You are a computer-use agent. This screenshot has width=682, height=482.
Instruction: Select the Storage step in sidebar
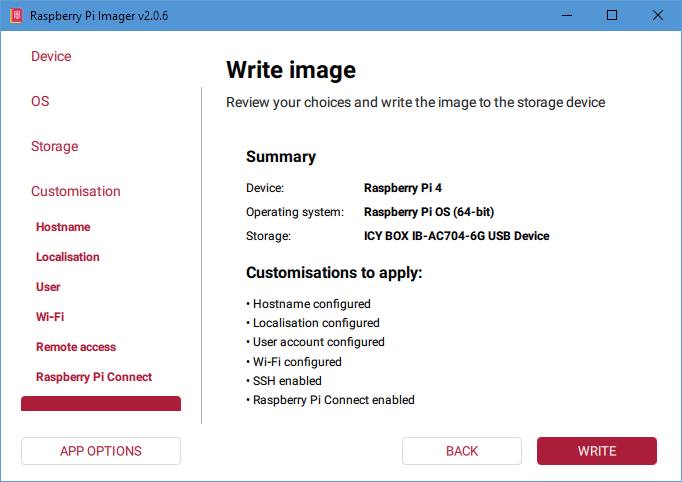point(54,147)
